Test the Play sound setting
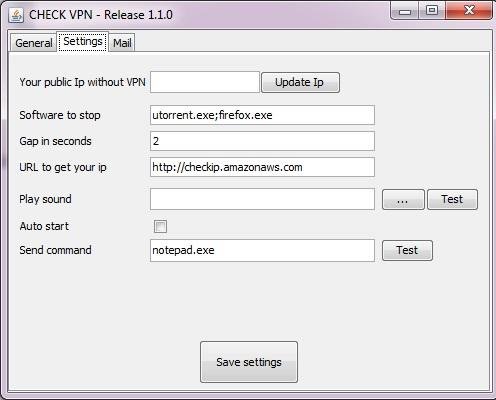 click(x=452, y=199)
